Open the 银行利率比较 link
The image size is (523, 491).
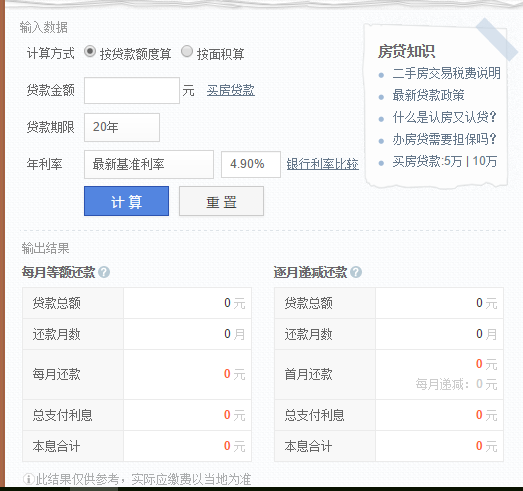(x=323, y=164)
